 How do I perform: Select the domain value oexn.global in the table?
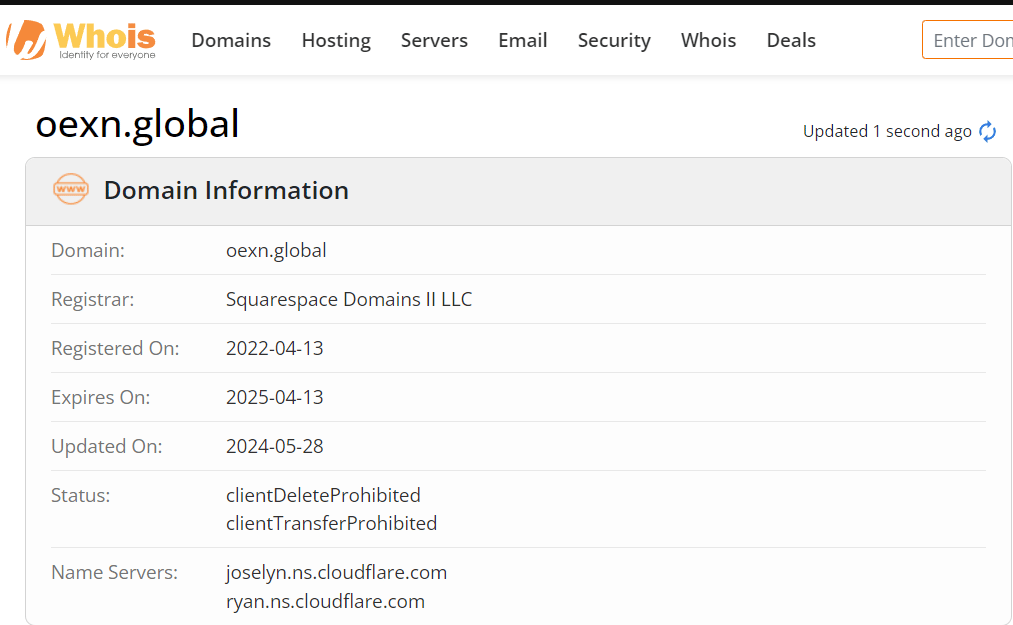pyautogui.click(x=276, y=250)
